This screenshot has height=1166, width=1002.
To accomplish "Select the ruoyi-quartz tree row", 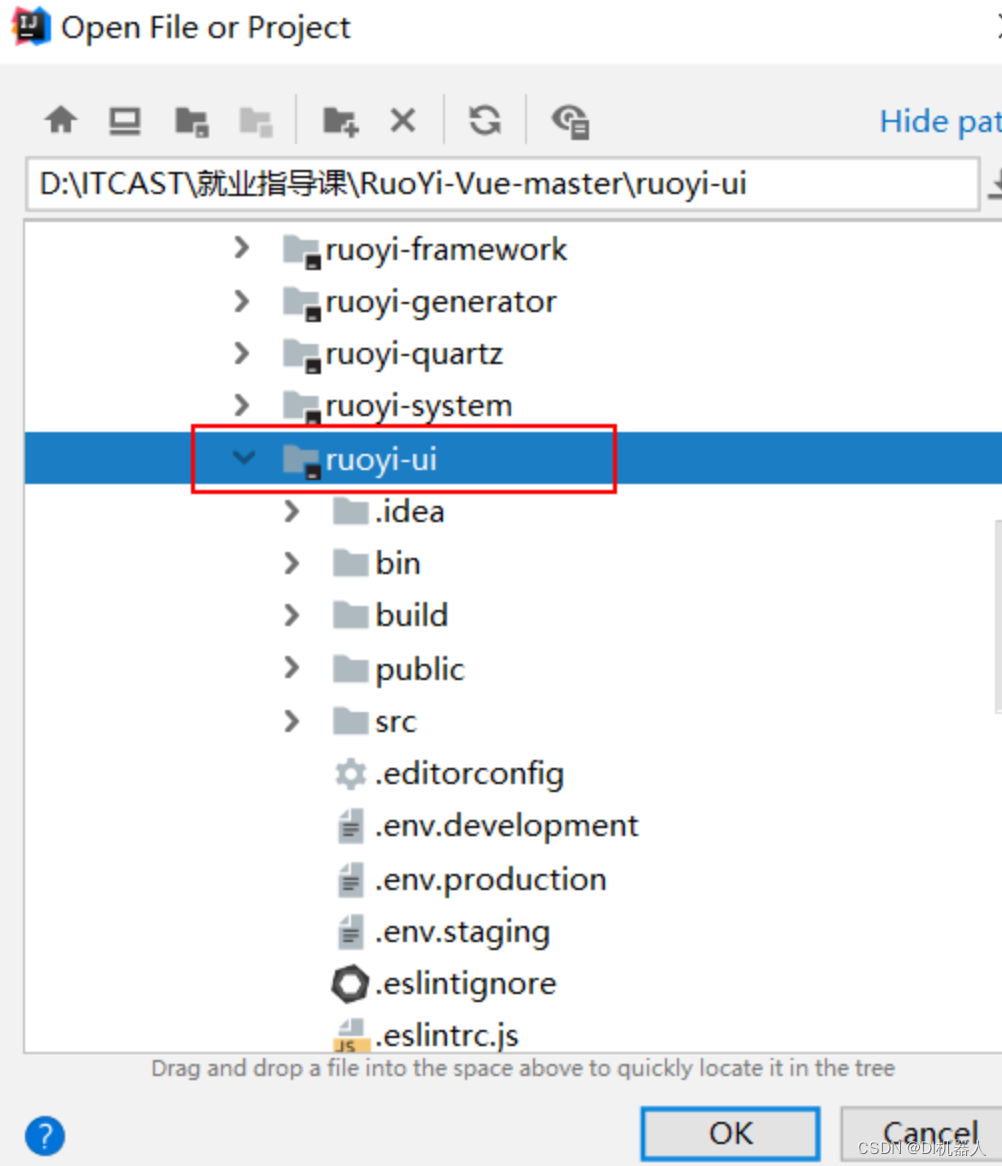I will tap(513, 354).
